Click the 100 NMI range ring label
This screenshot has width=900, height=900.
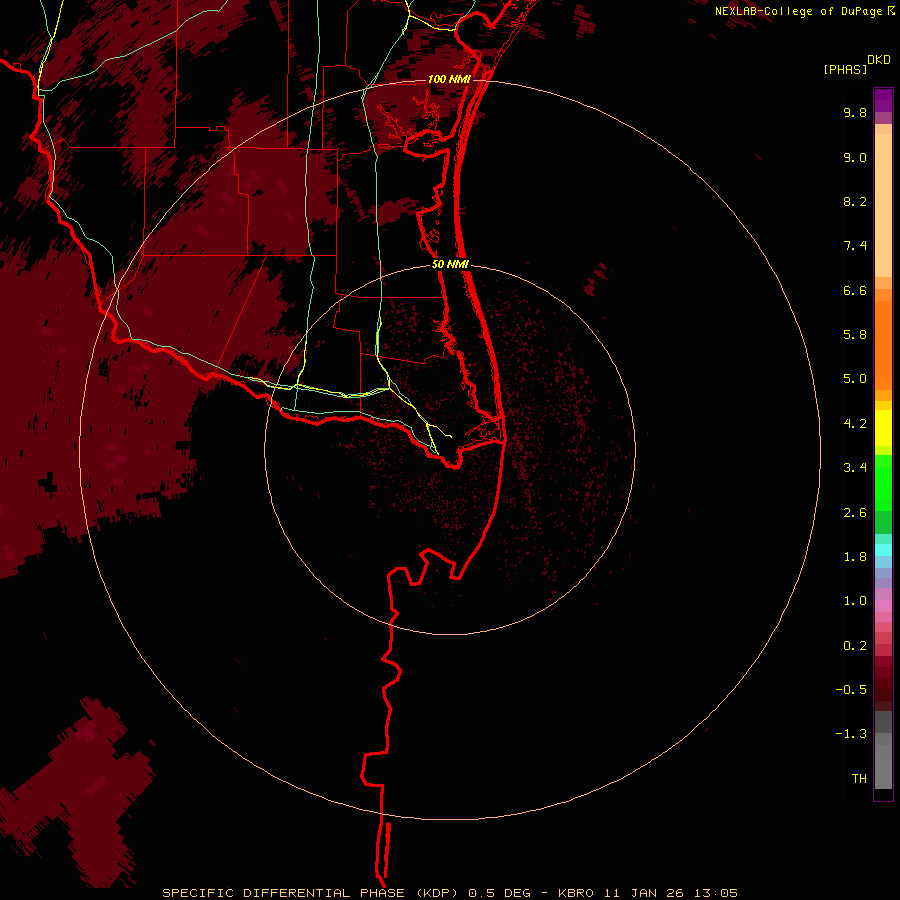click(x=449, y=79)
